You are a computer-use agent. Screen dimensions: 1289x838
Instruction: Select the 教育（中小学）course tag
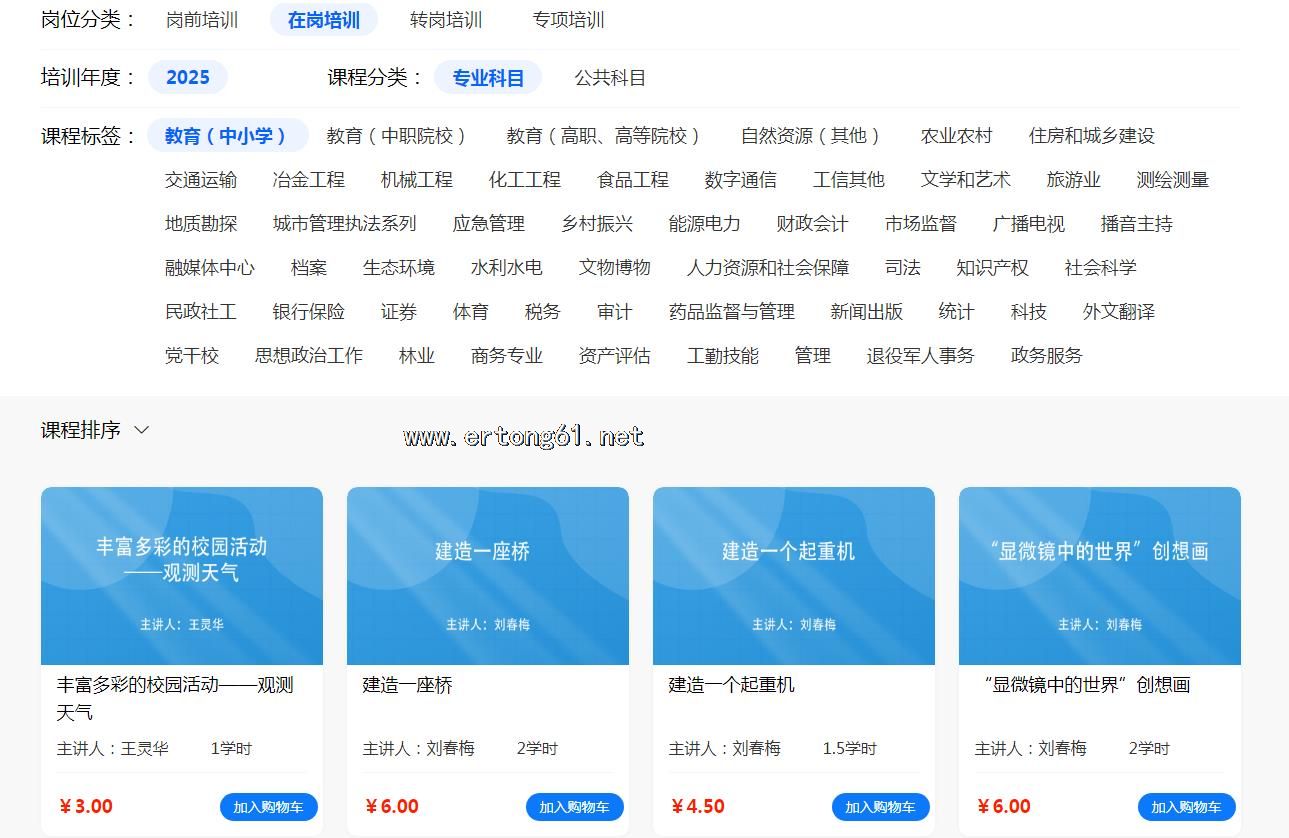click(x=226, y=136)
